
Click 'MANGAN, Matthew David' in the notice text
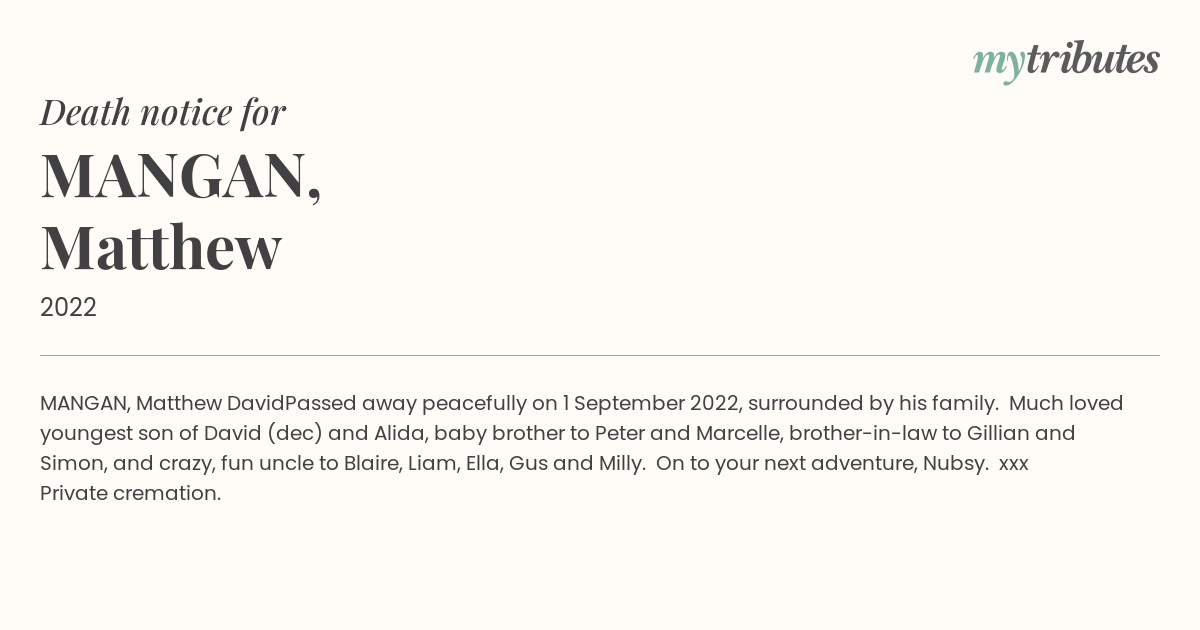[x=162, y=403]
